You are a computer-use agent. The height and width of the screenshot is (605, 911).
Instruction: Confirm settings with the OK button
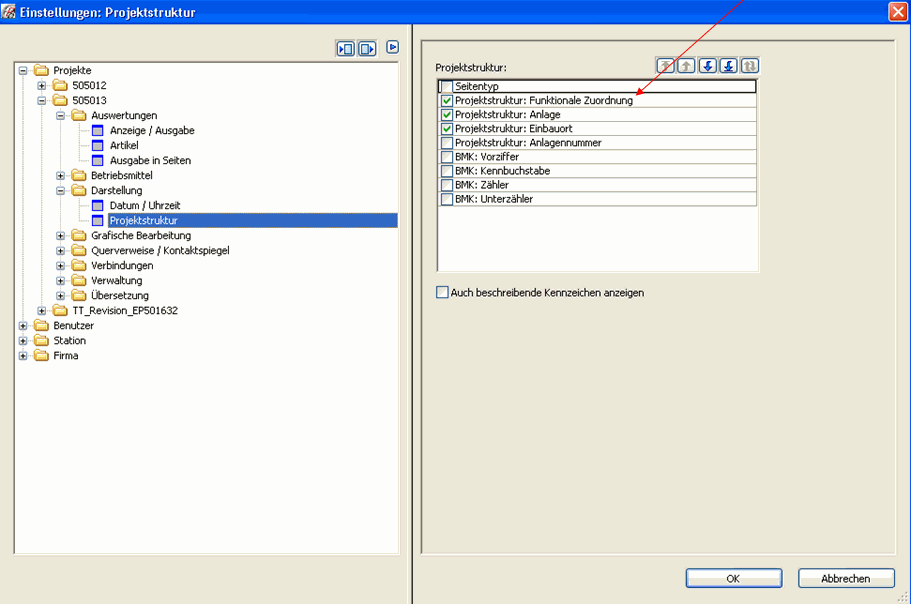[734, 578]
